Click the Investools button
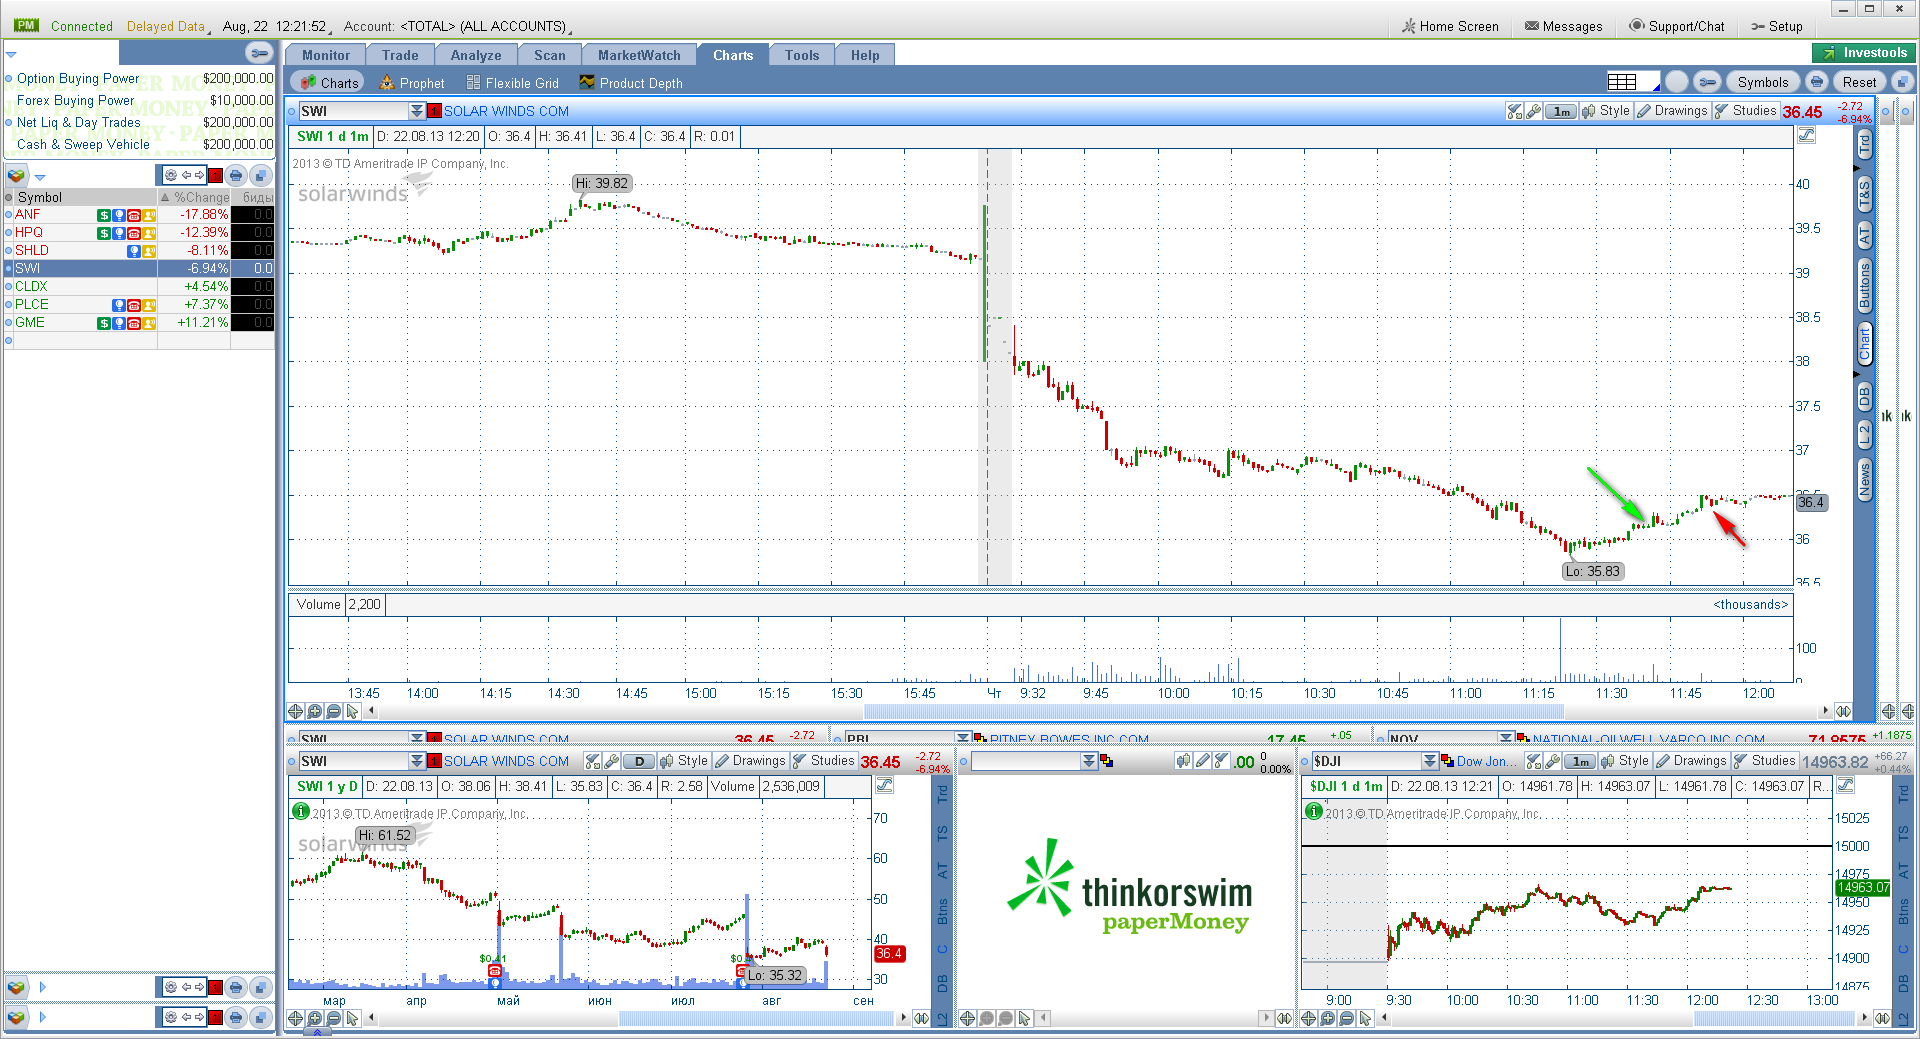 click(x=1864, y=53)
